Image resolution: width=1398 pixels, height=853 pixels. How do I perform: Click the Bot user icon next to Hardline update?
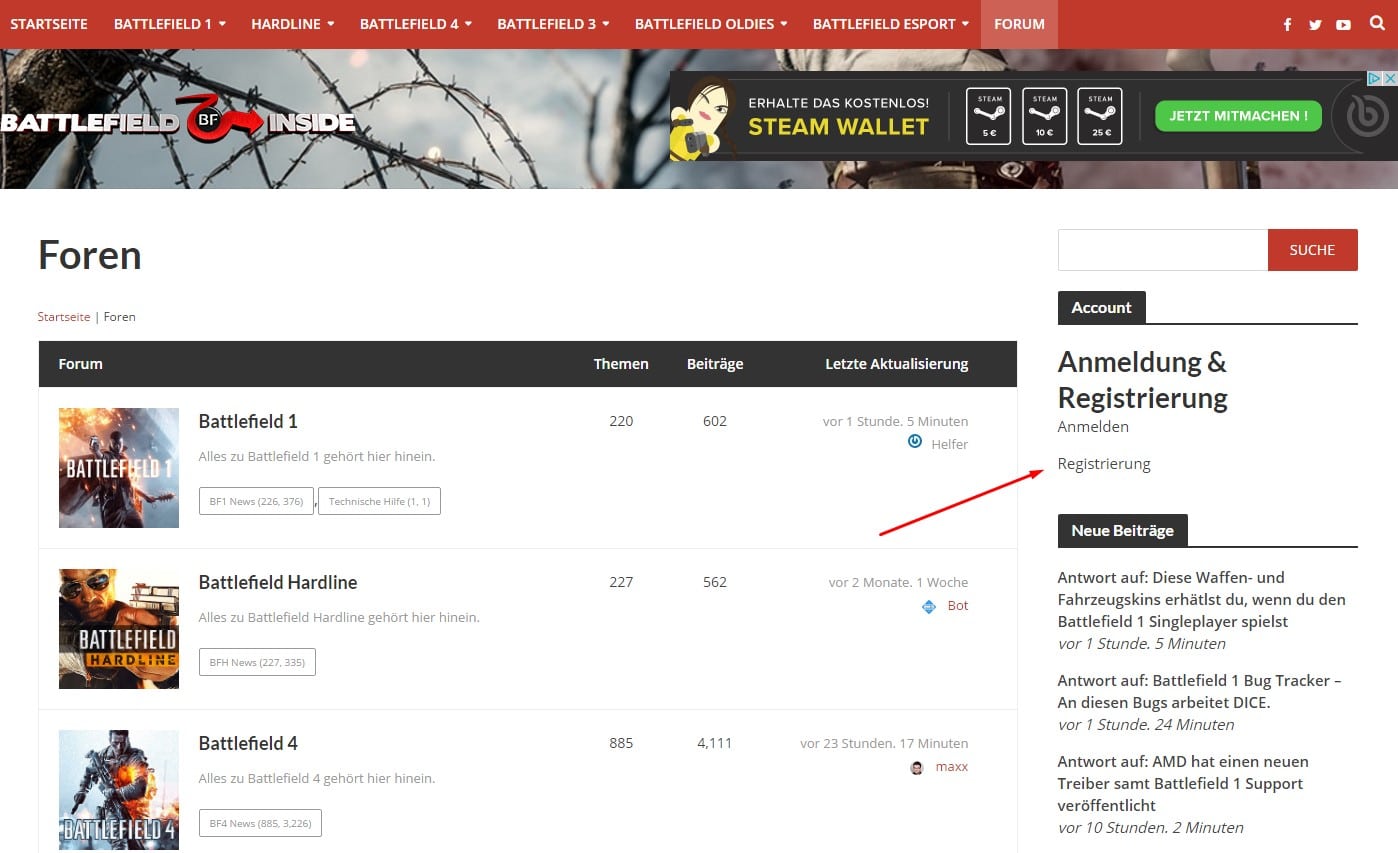[928, 605]
